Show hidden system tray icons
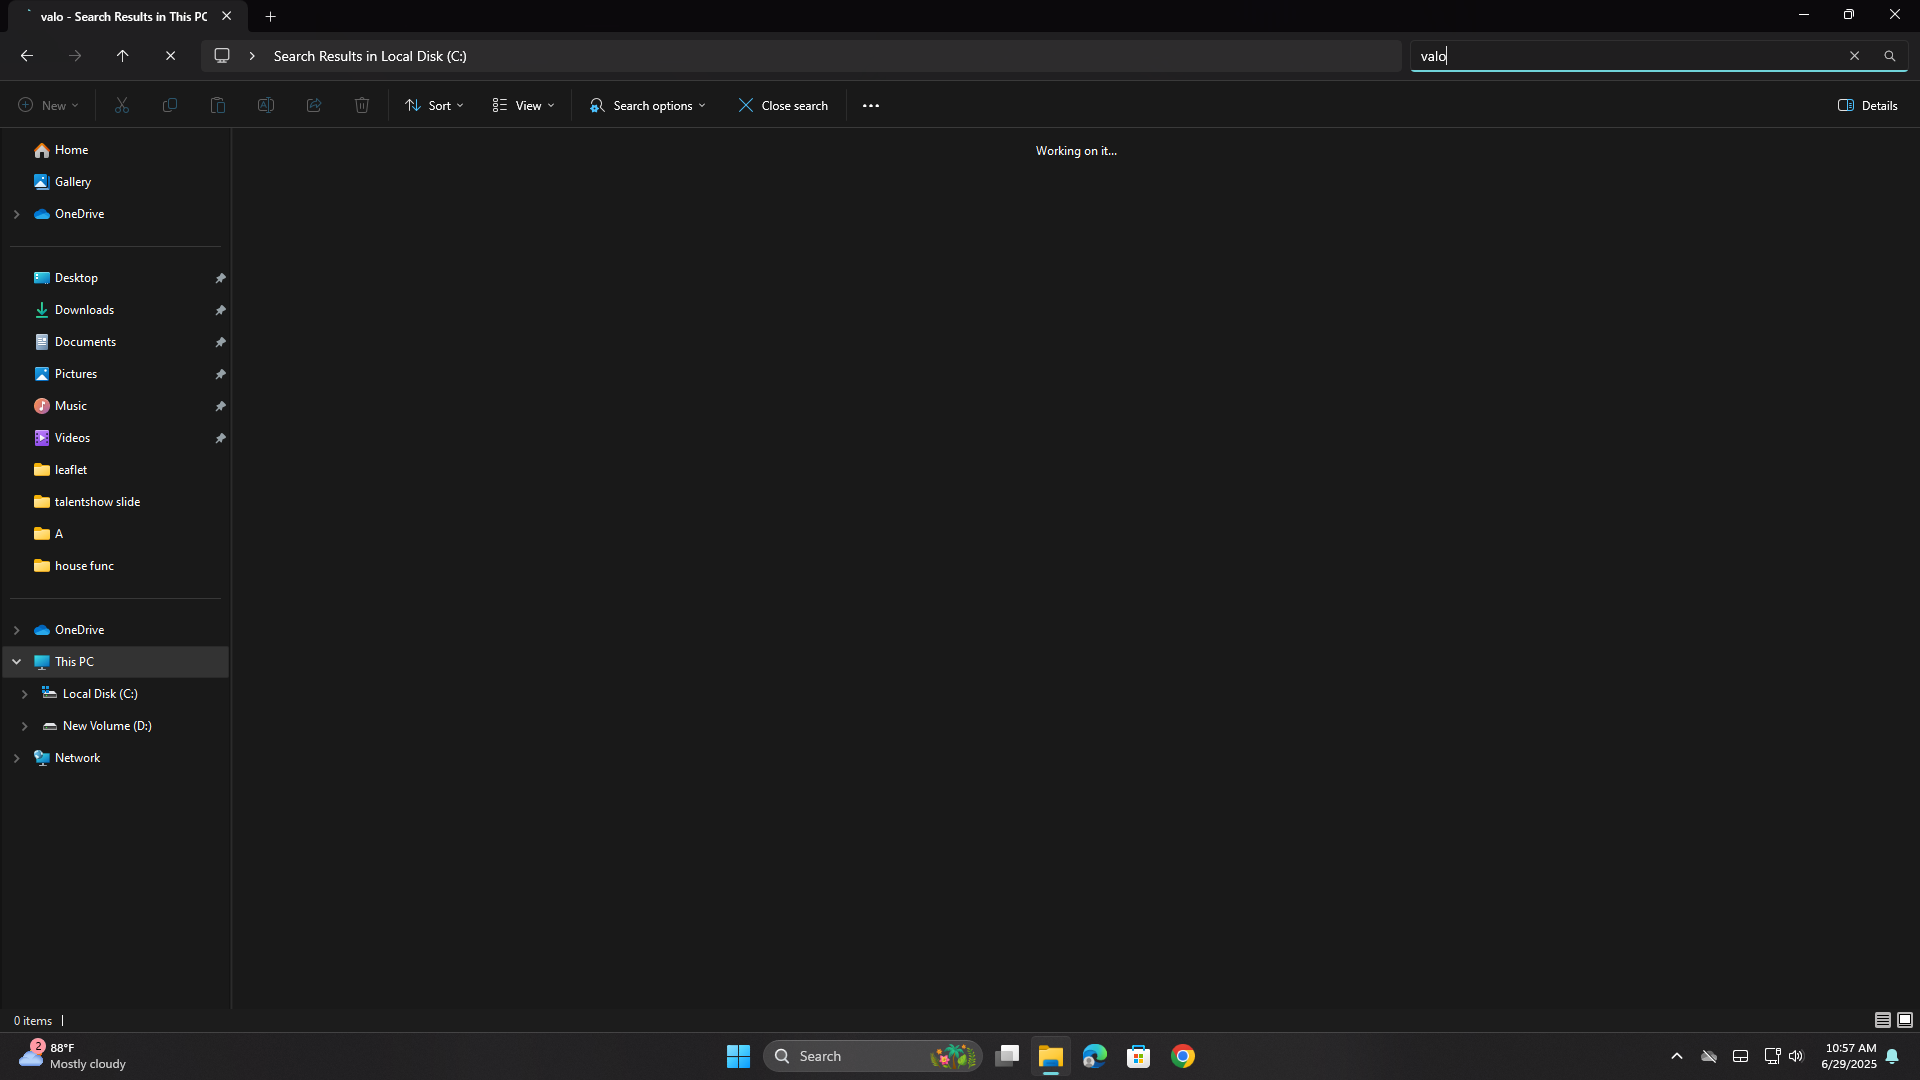The height and width of the screenshot is (1080, 1920). [x=1677, y=1056]
